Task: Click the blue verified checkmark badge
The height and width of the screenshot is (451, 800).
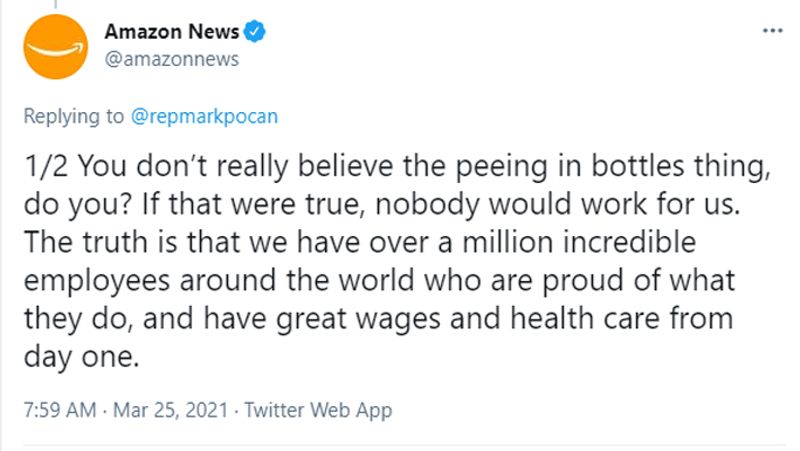Action: tap(254, 32)
